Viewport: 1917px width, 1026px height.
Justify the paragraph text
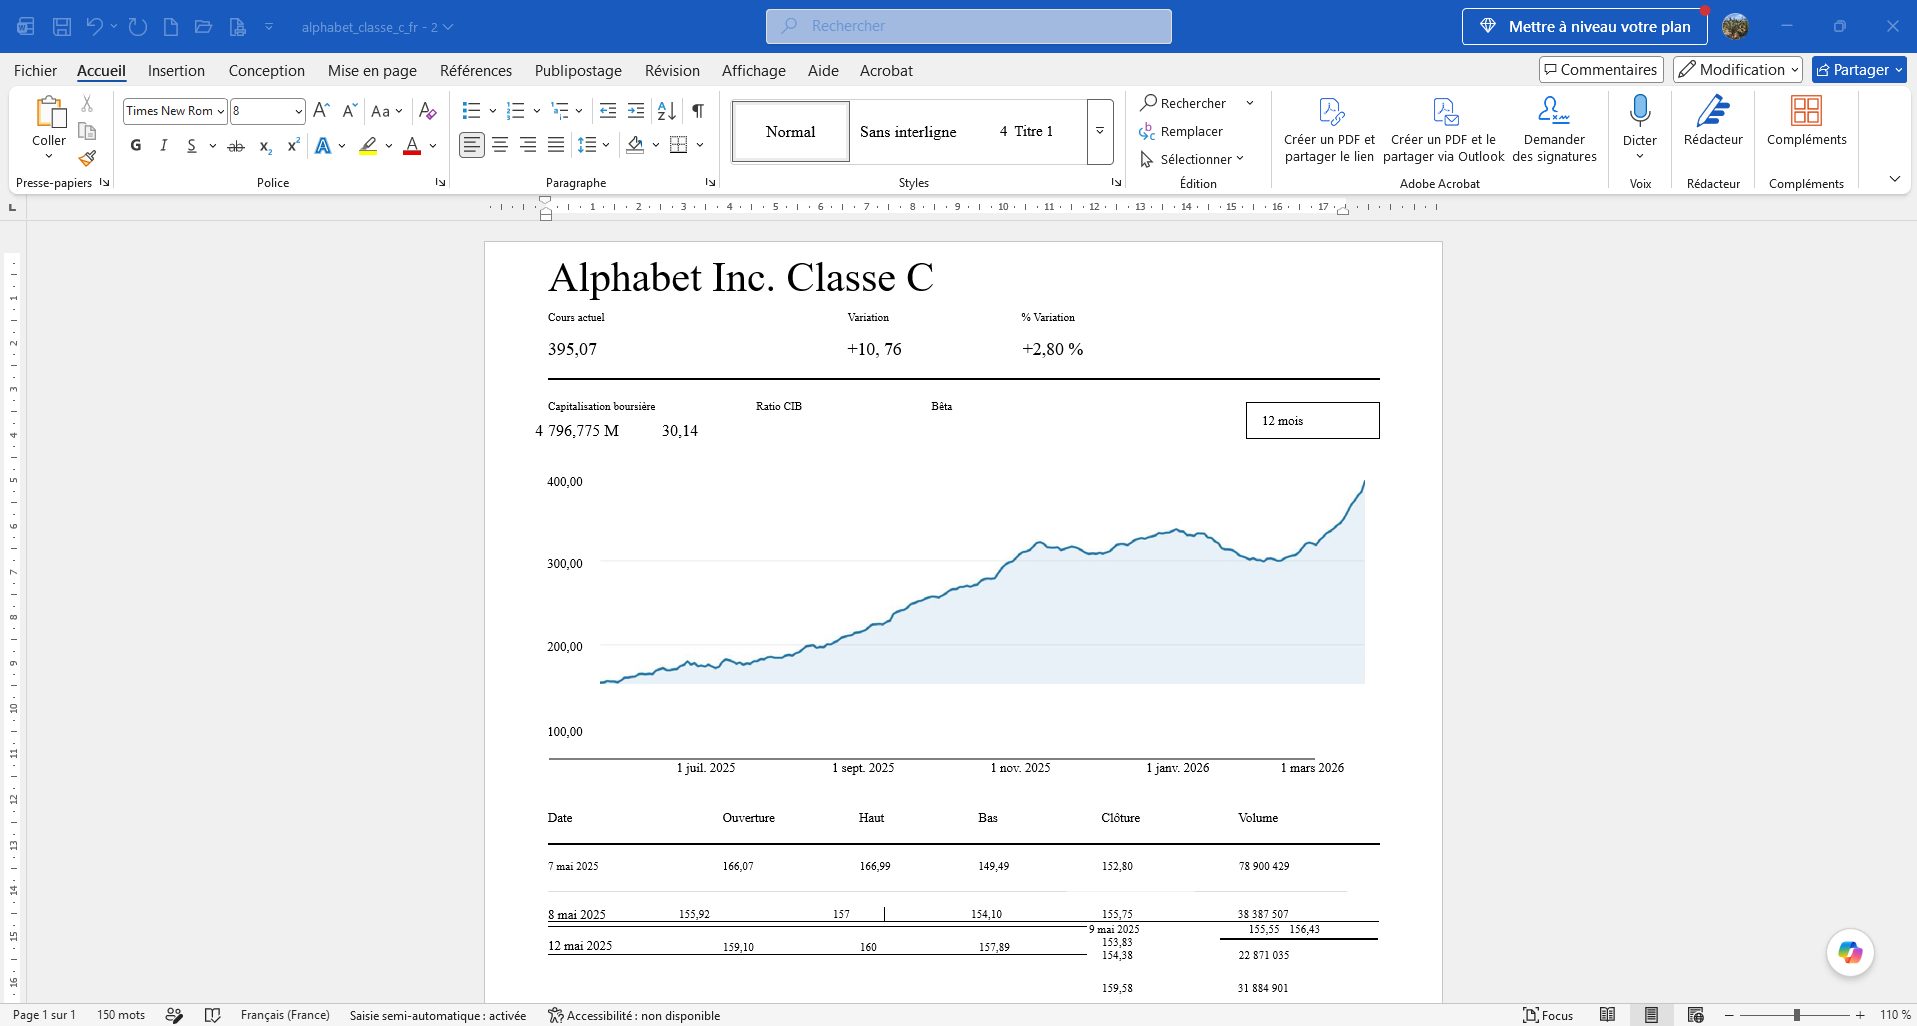(x=556, y=145)
